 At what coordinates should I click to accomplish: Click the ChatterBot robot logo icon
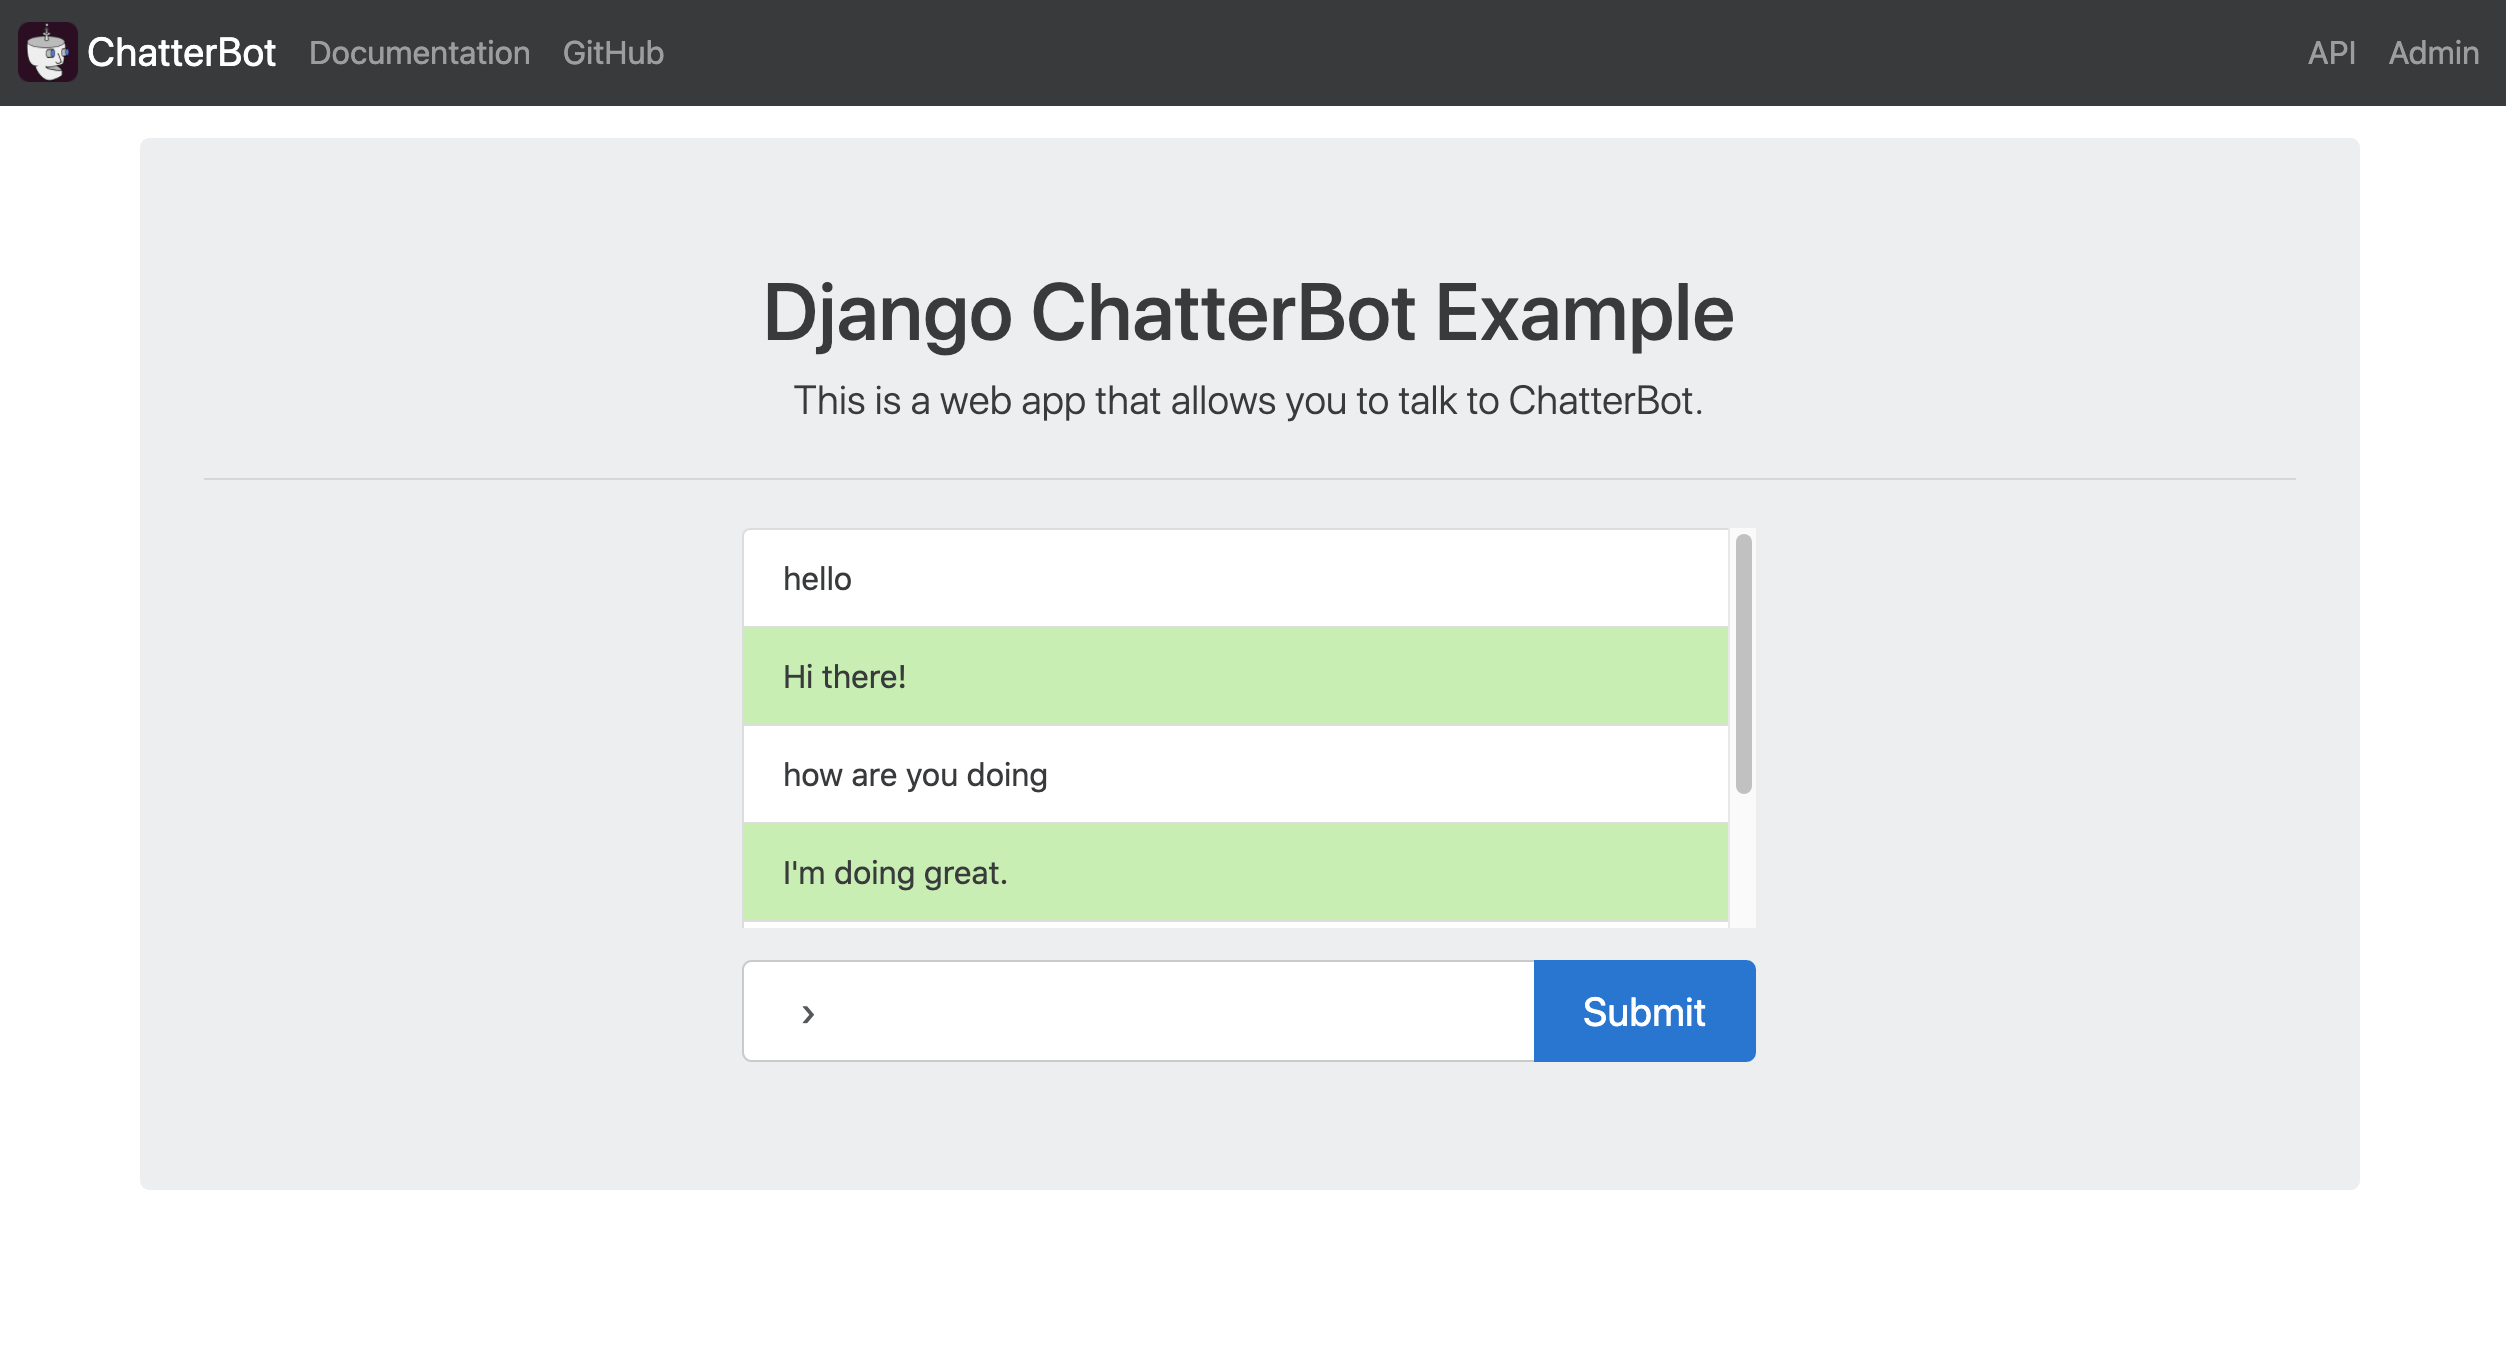point(47,52)
